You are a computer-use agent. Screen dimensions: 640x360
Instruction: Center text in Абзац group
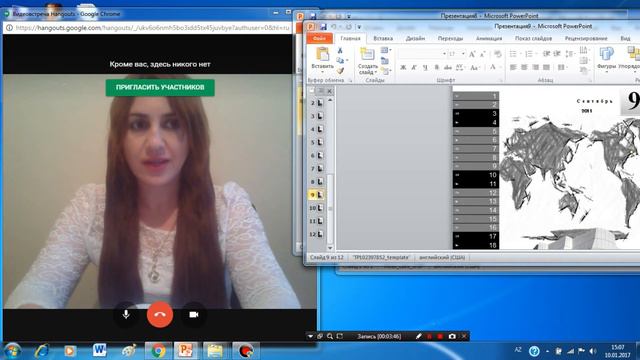[x=524, y=67]
